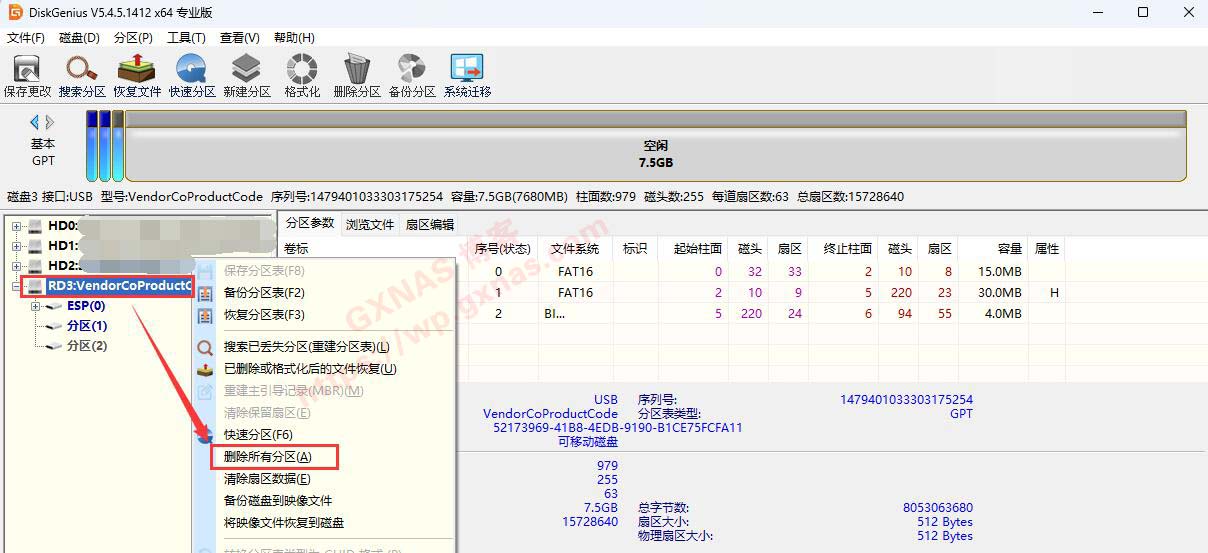Choose 删除所有分区(A) from the context menu
The image size is (1208, 553).
coord(268,457)
